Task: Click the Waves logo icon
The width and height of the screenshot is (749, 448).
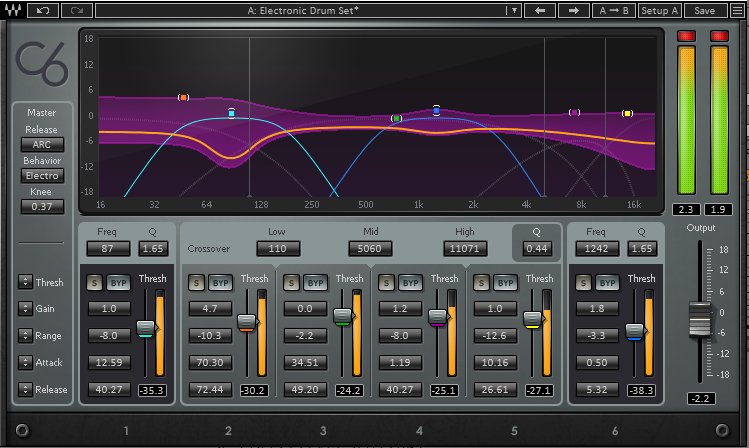Action: click(x=13, y=10)
